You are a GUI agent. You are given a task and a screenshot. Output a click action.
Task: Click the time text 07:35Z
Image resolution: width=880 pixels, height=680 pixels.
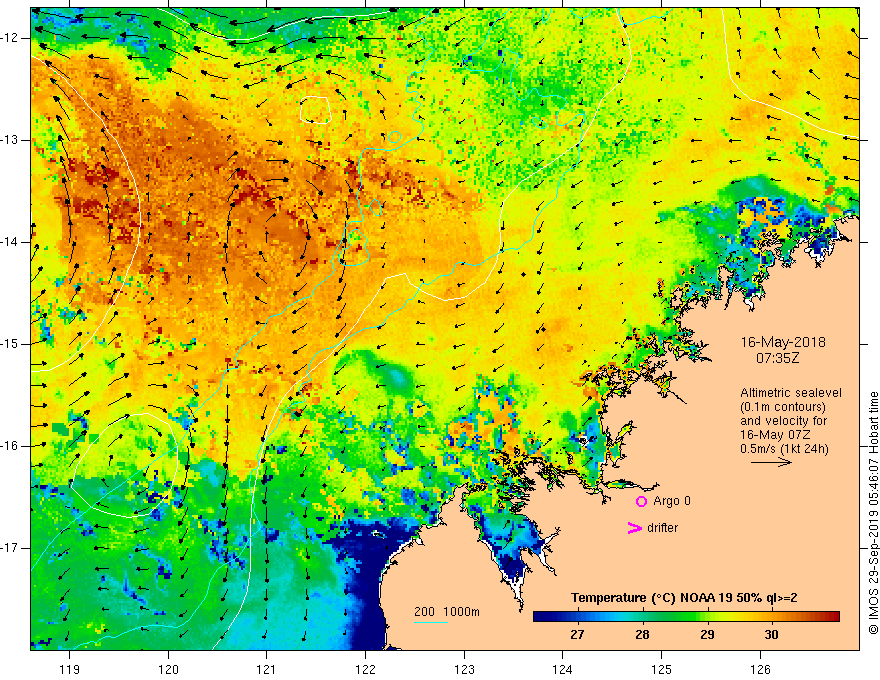(x=777, y=357)
